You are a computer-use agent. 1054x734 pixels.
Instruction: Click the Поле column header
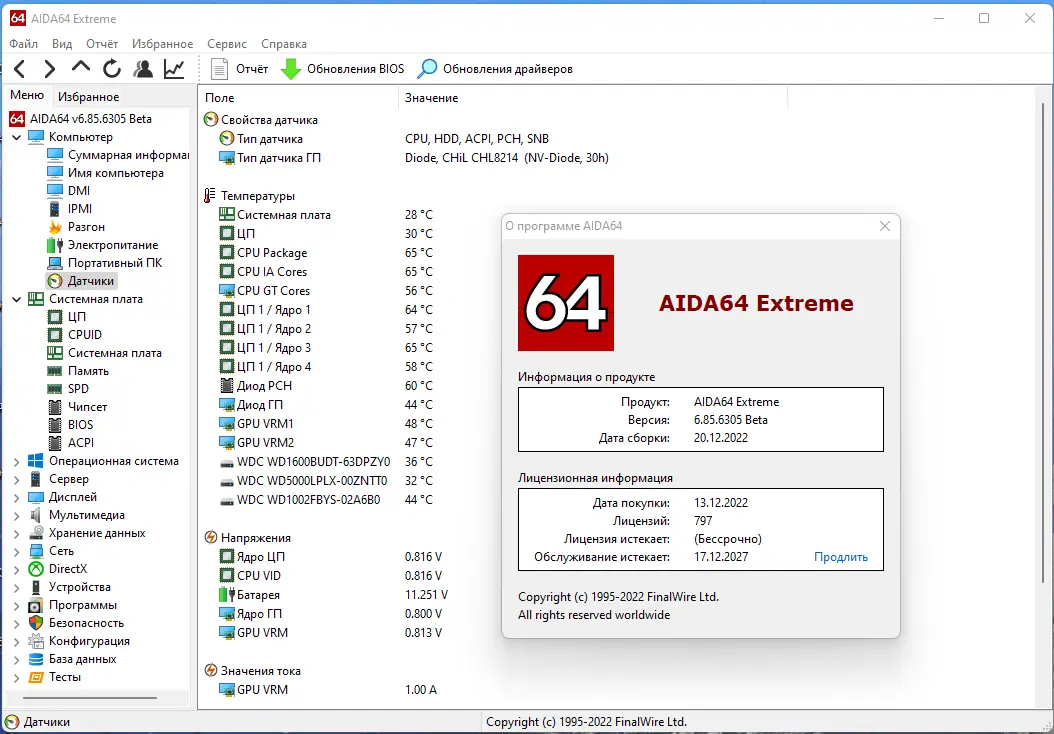[x=298, y=98]
